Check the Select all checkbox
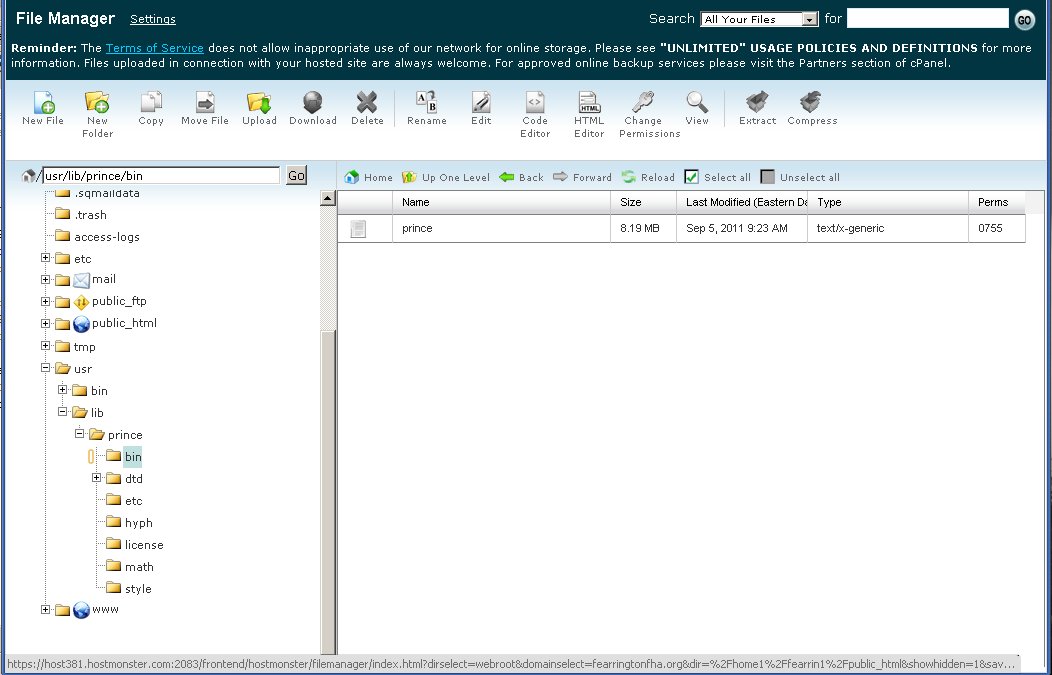1052x675 pixels. coord(692,177)
